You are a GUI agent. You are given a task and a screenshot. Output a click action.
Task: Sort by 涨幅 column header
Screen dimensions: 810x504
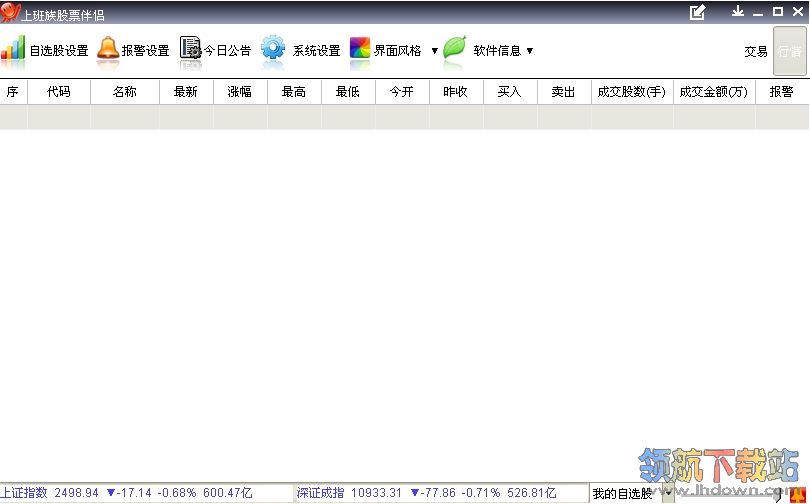coord(240,92)
